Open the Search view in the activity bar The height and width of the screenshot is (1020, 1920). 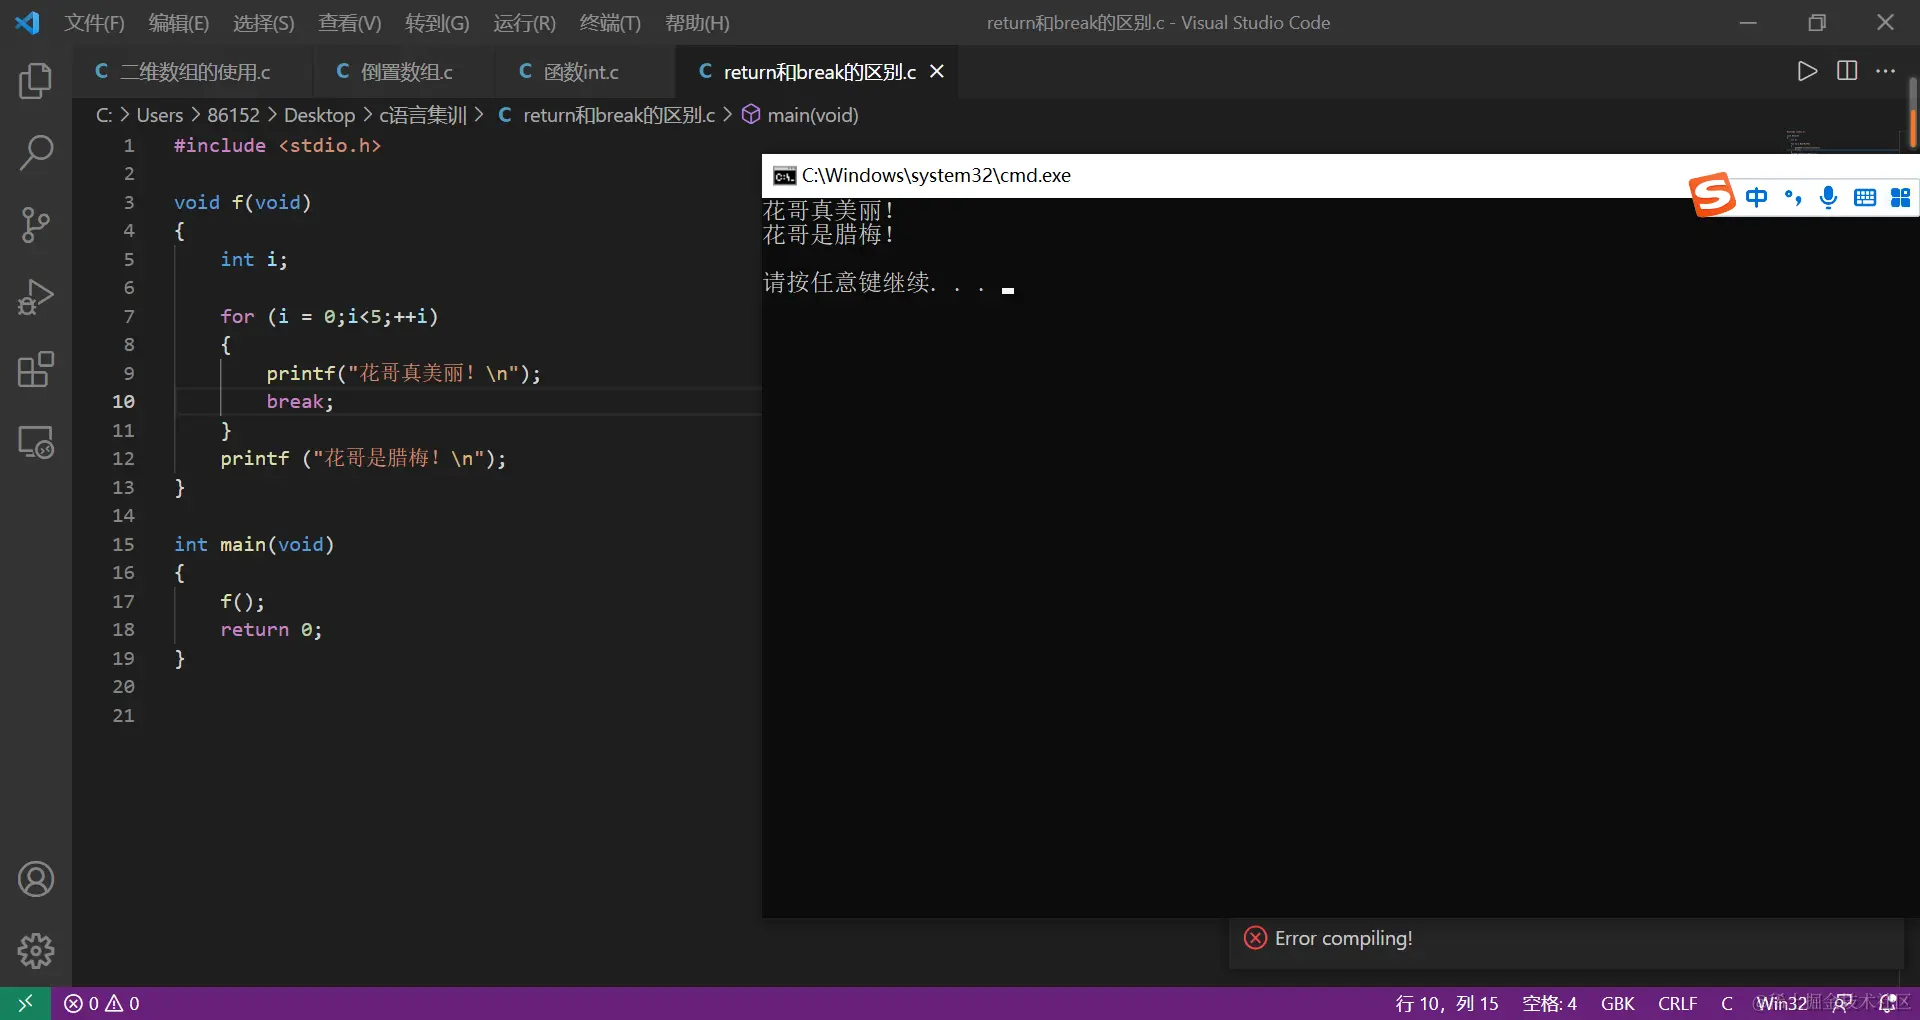click(36, 153)
